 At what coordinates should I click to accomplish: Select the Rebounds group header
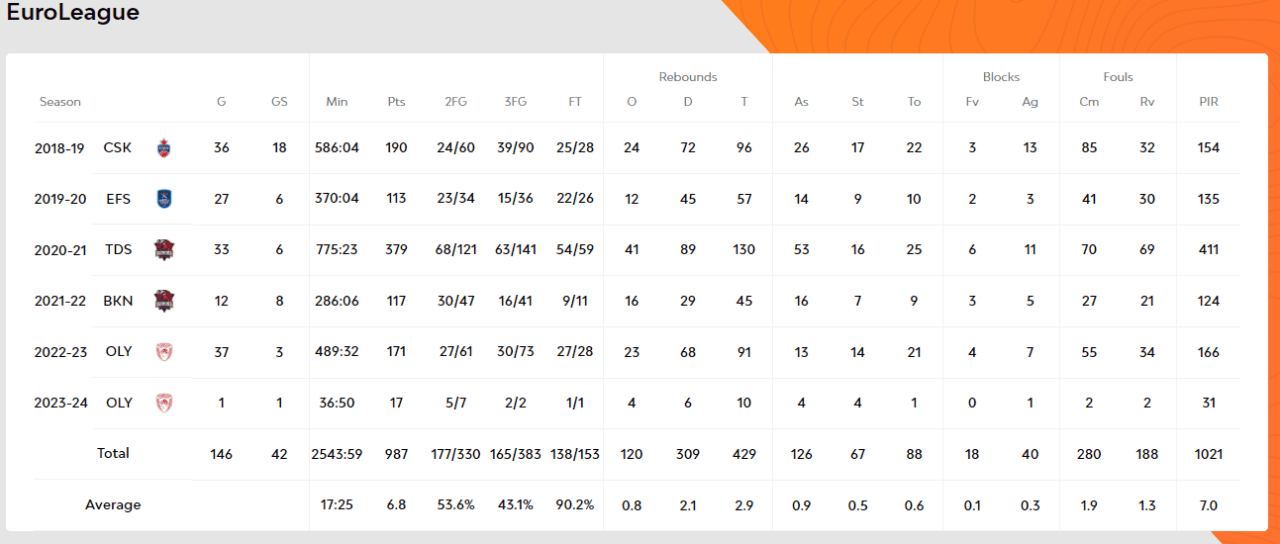tap(687, 77)
